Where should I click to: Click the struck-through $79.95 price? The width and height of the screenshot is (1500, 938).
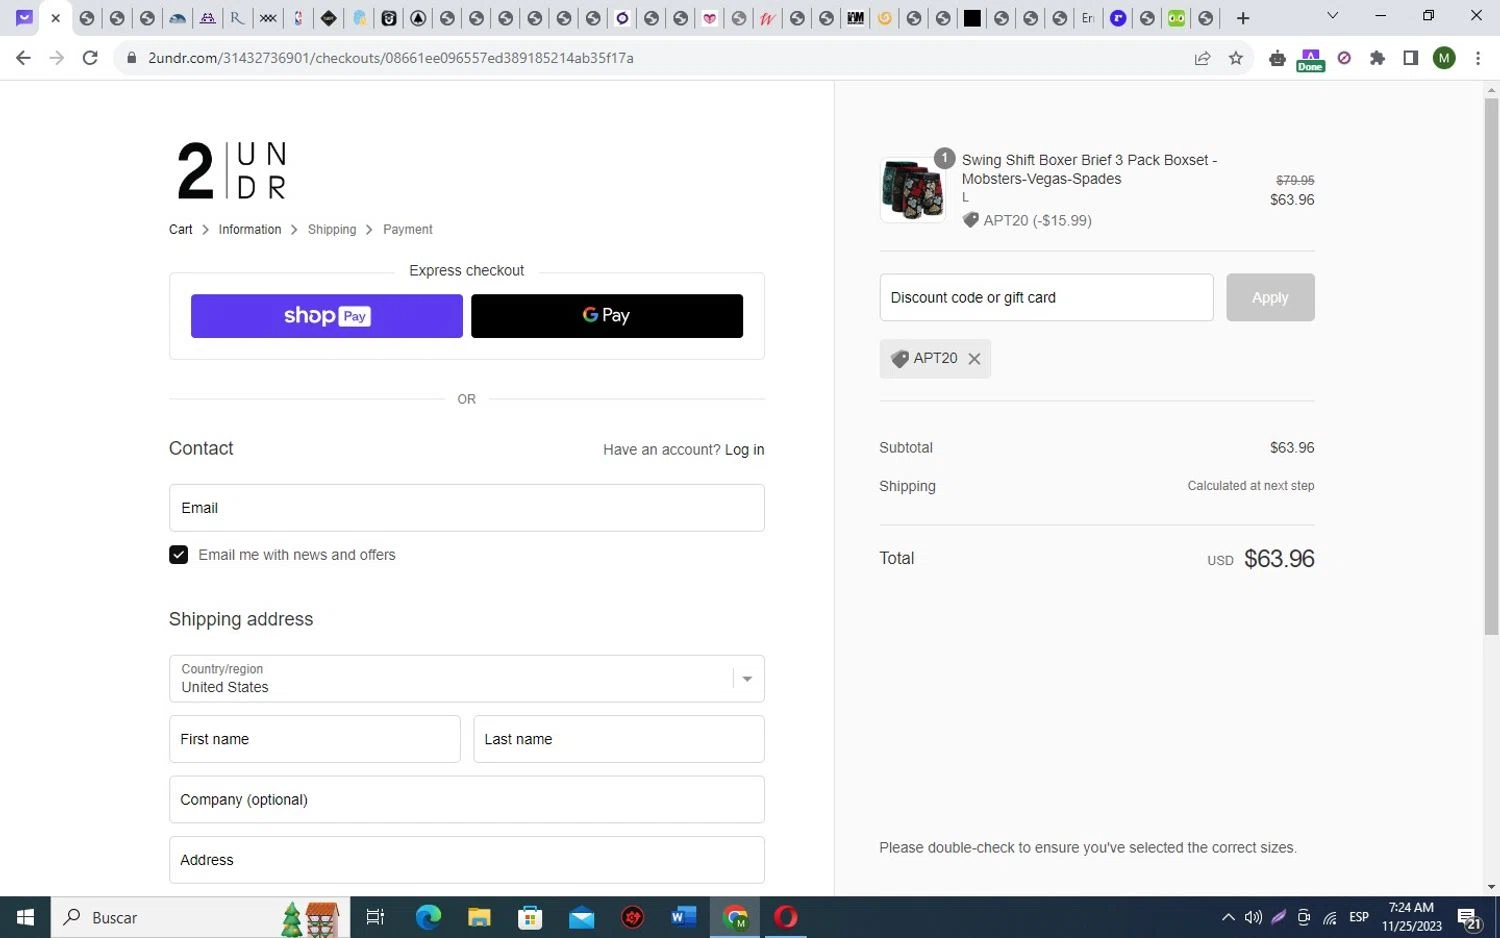[x=1295, y=180]
